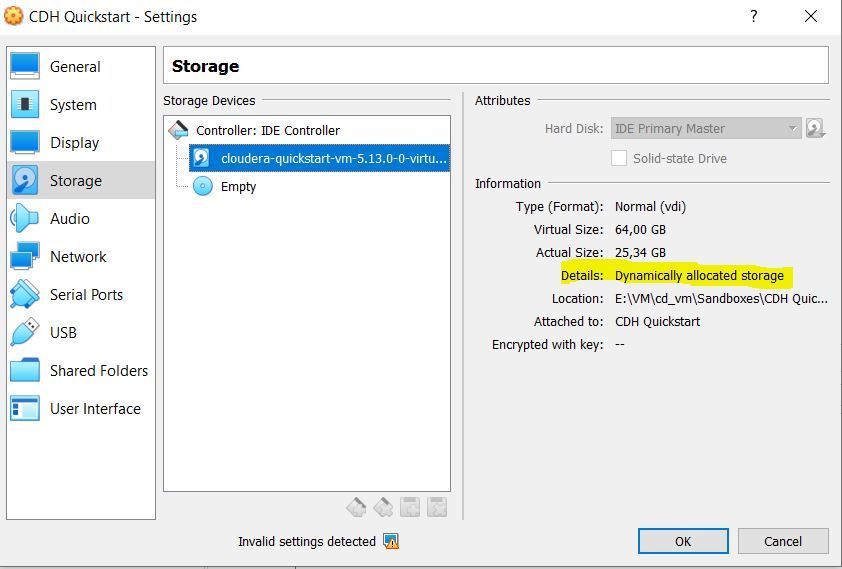Click the Cancel button

click(x=783, y=541)
